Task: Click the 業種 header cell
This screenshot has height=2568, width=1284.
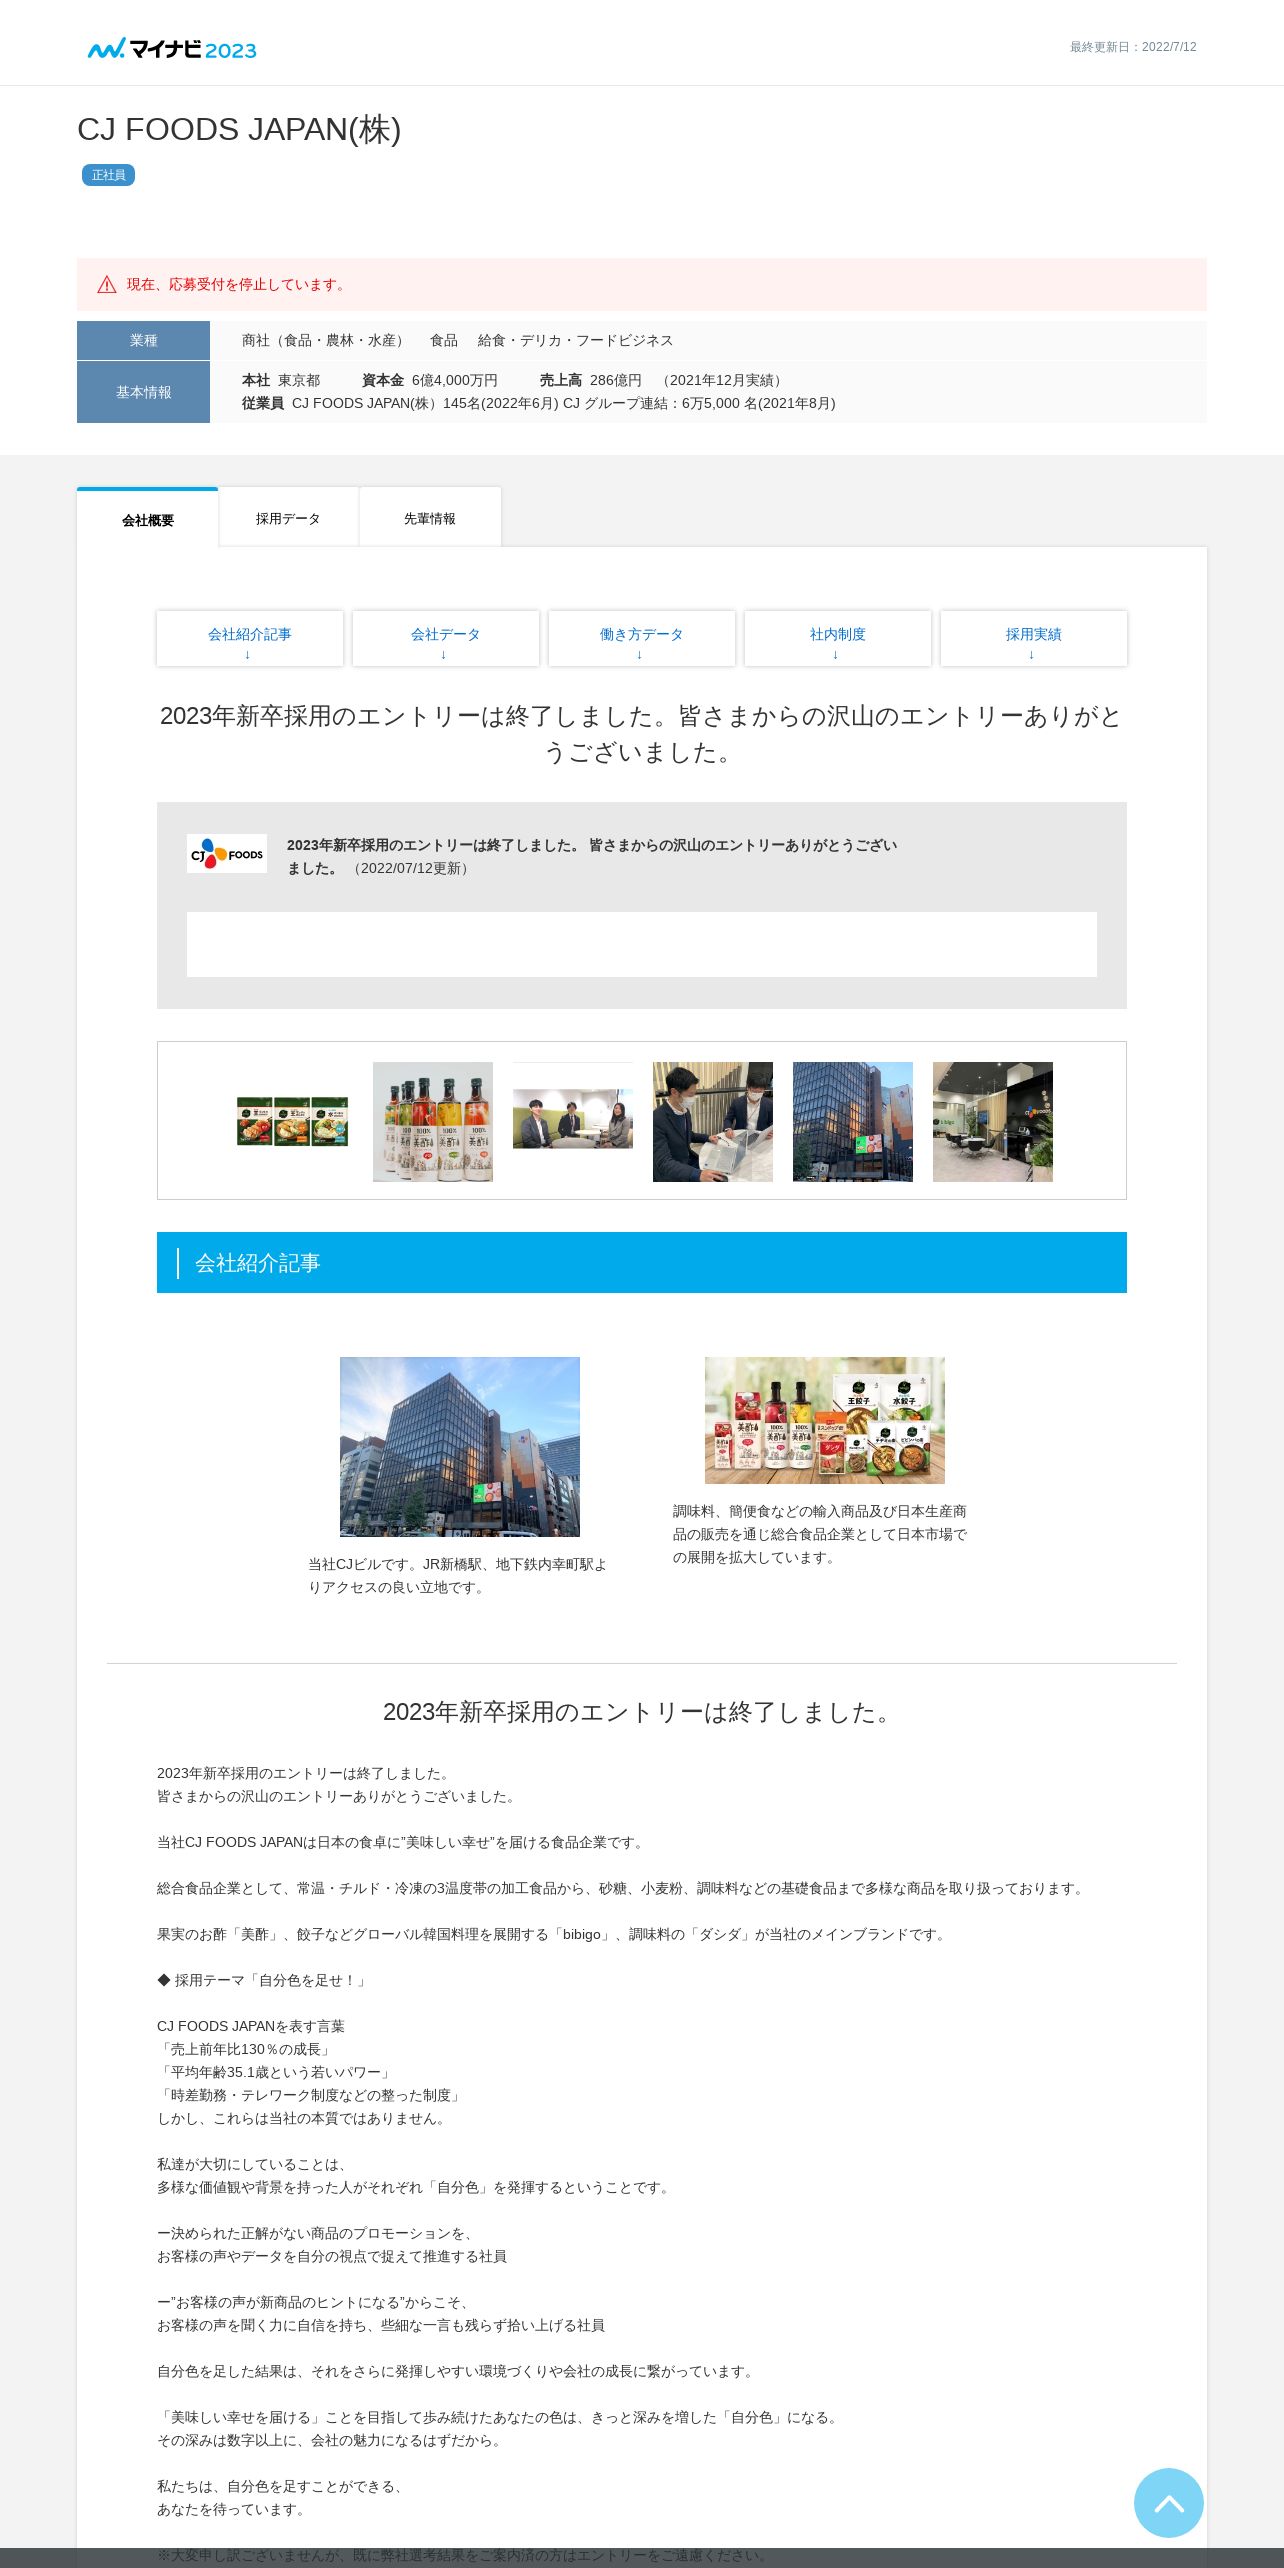Action: [x=143, y=340]
